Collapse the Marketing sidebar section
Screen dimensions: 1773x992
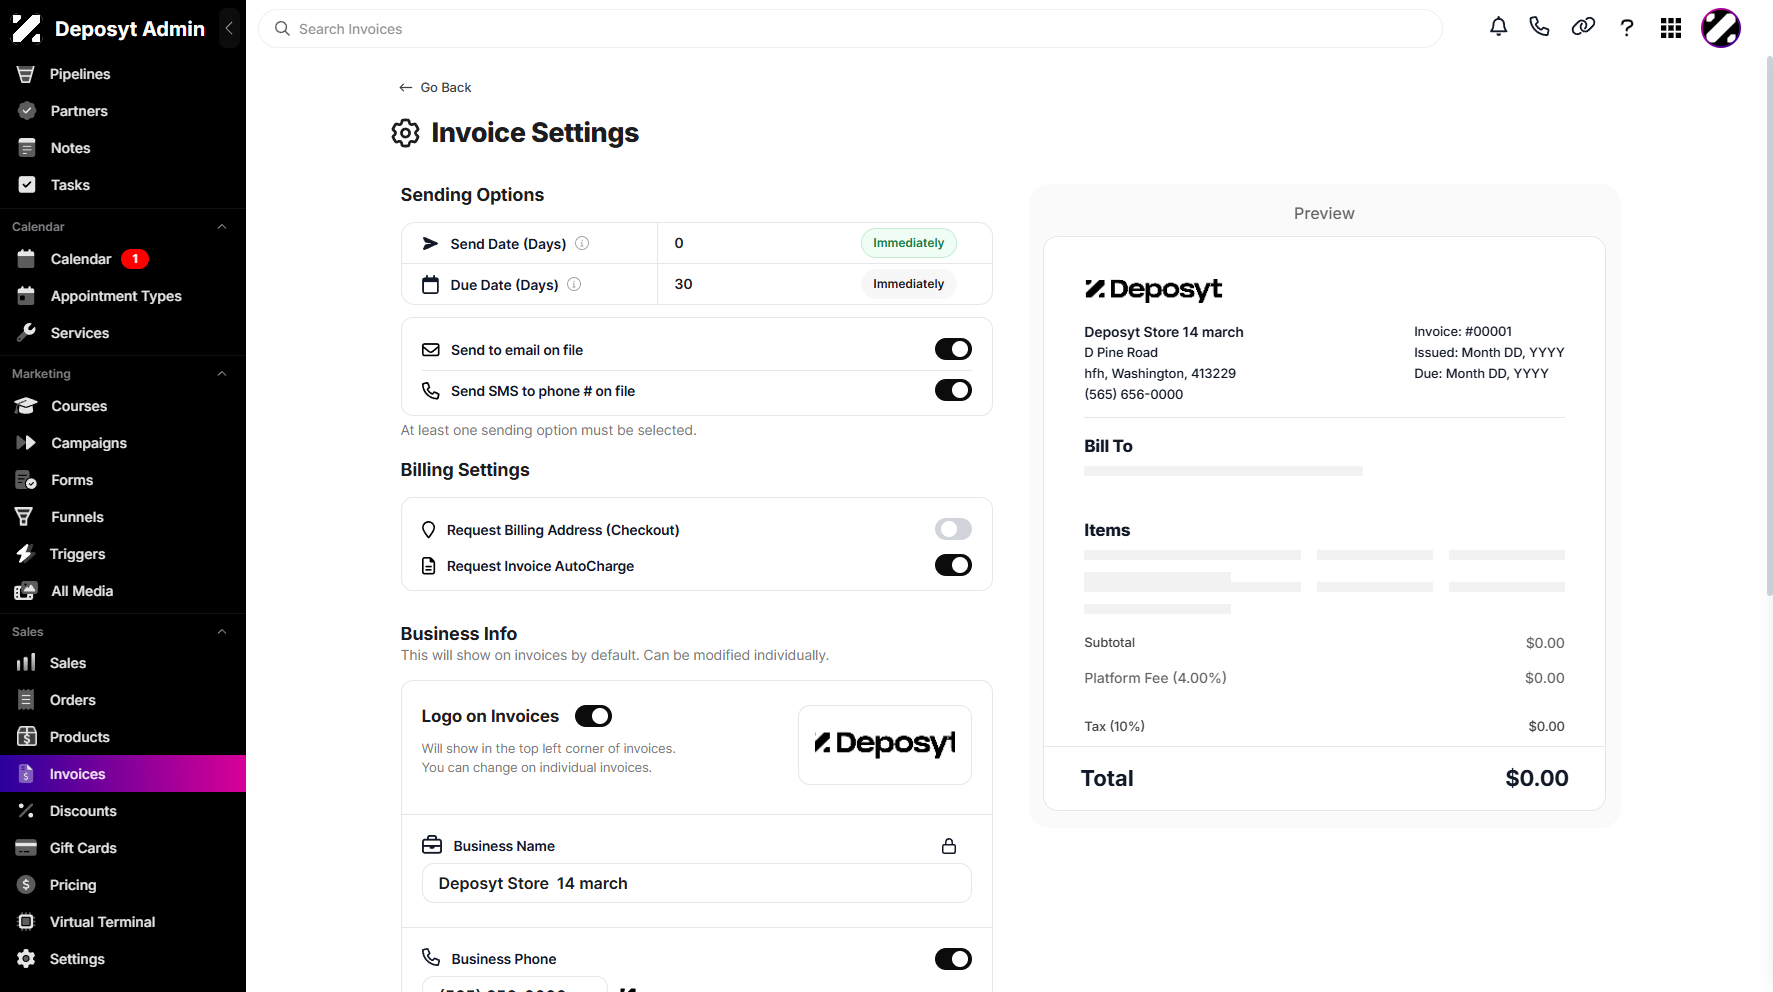pyautogui.click(x=222, y=374)
